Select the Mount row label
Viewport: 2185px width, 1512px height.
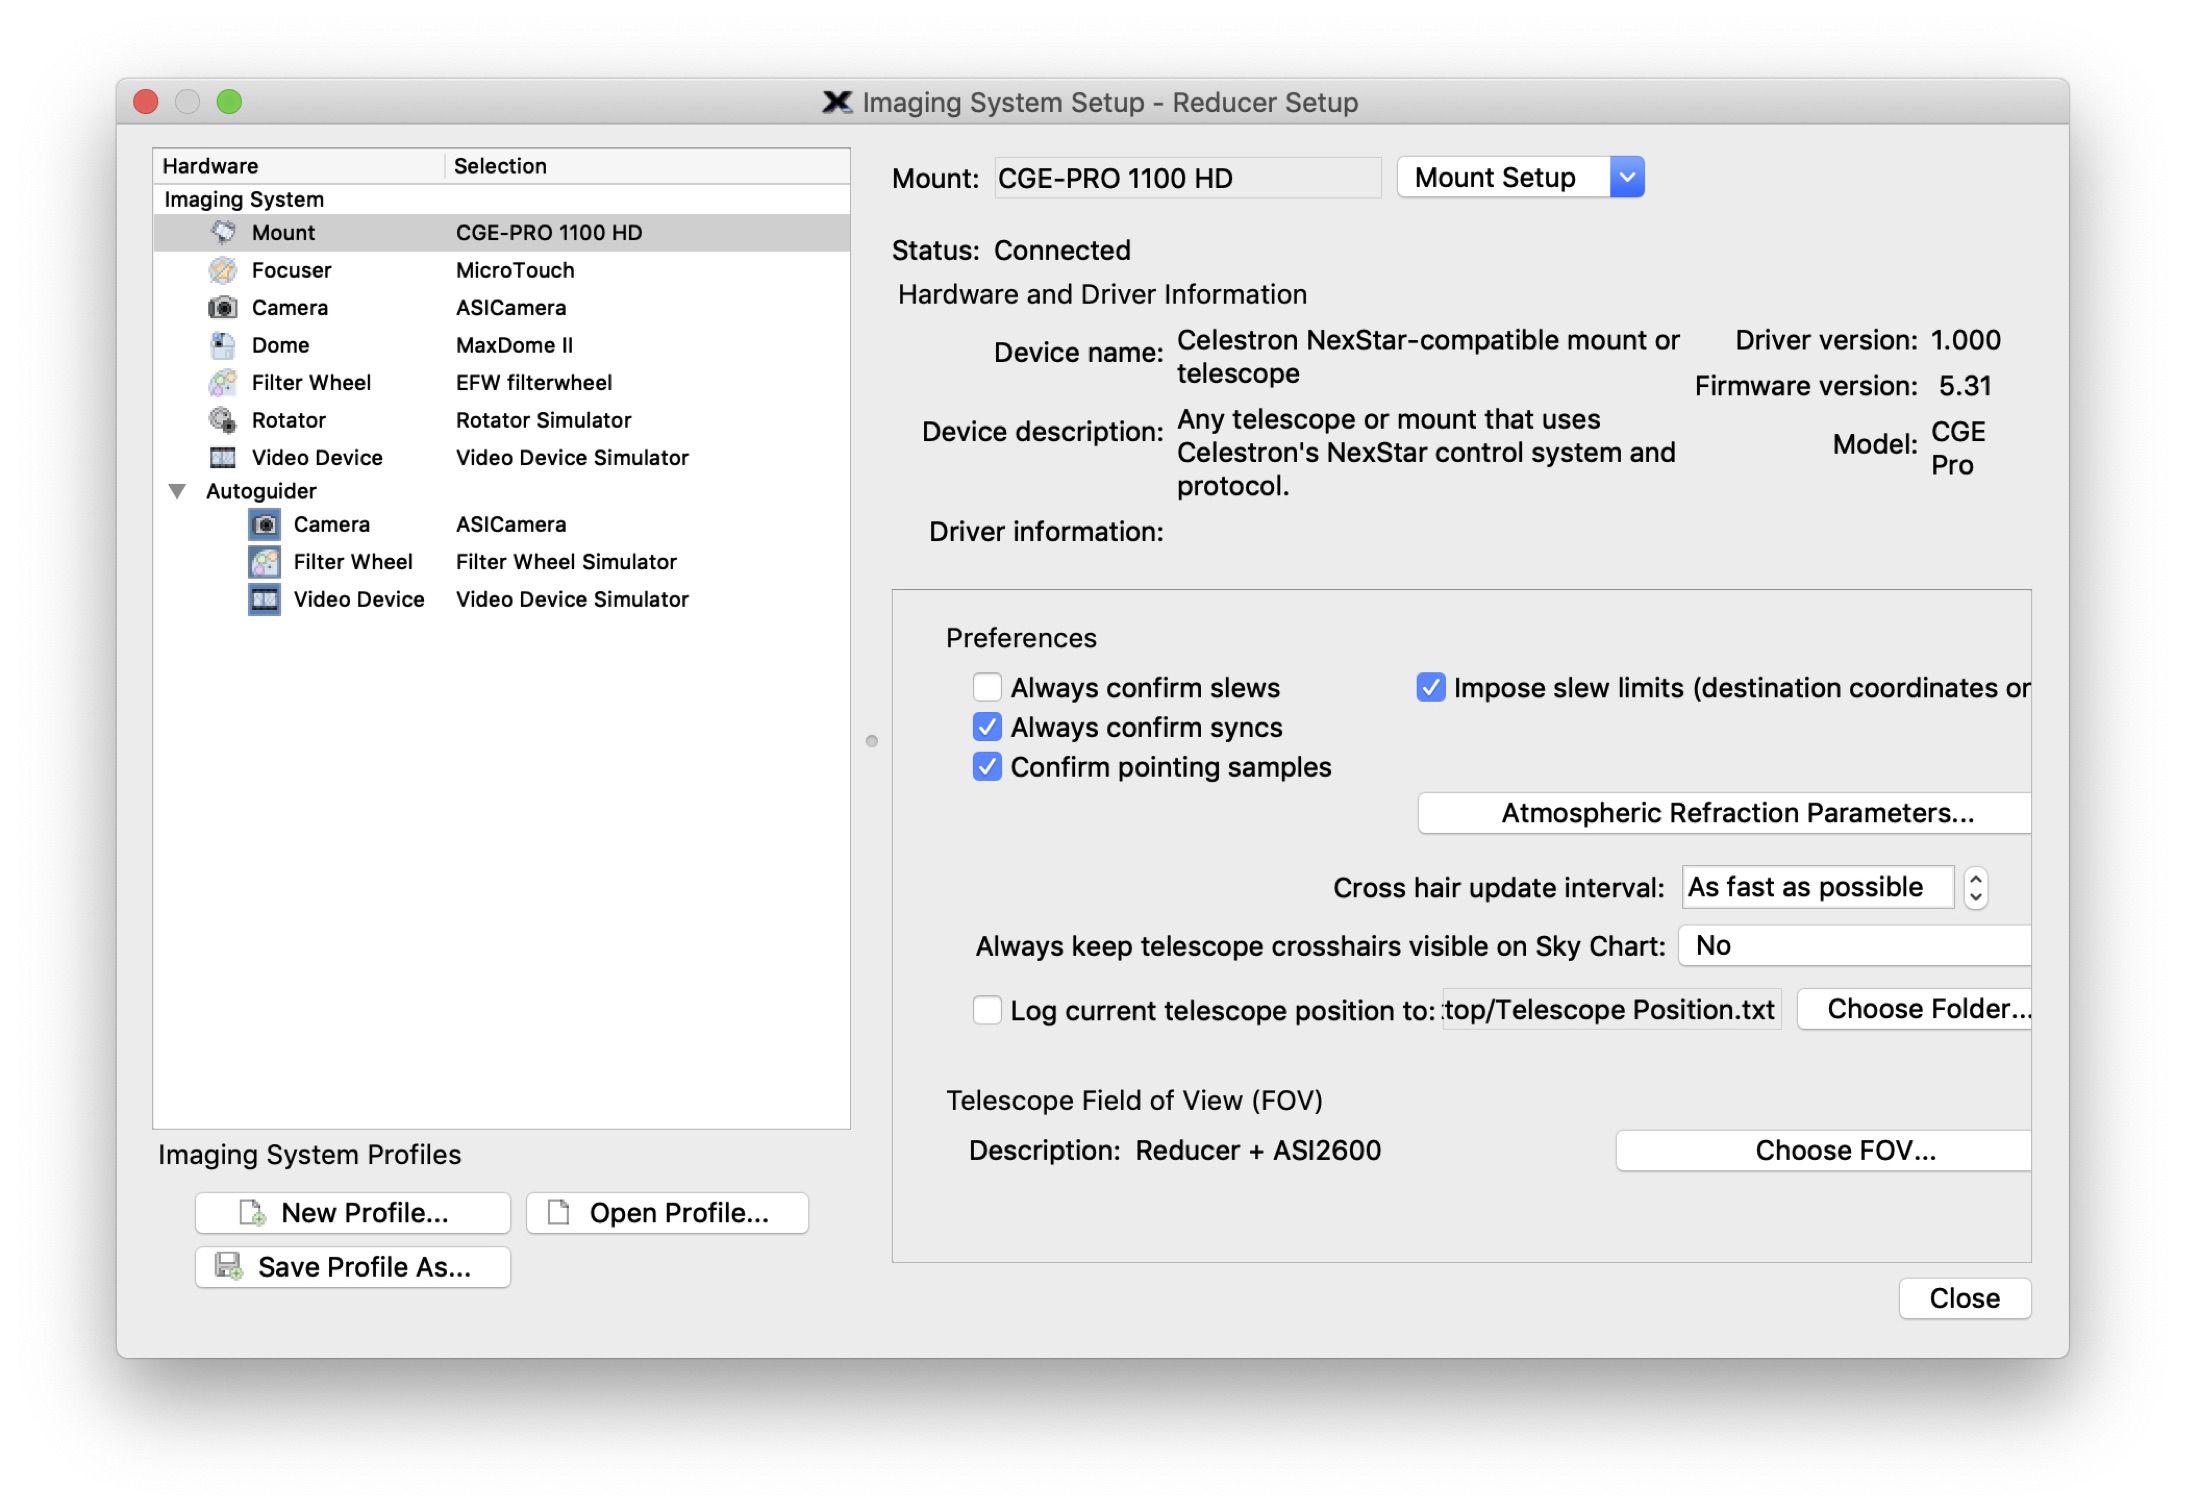tap(283, 232)
